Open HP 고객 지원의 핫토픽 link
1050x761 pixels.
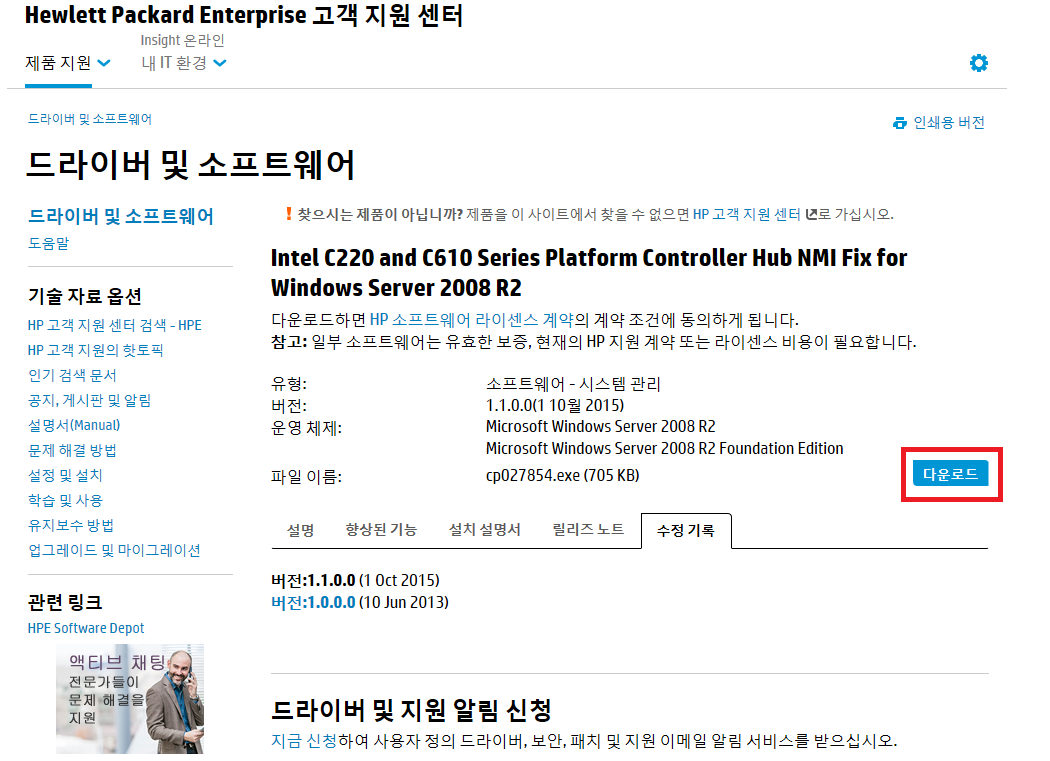pyautogui.click(x=96, y=350)
